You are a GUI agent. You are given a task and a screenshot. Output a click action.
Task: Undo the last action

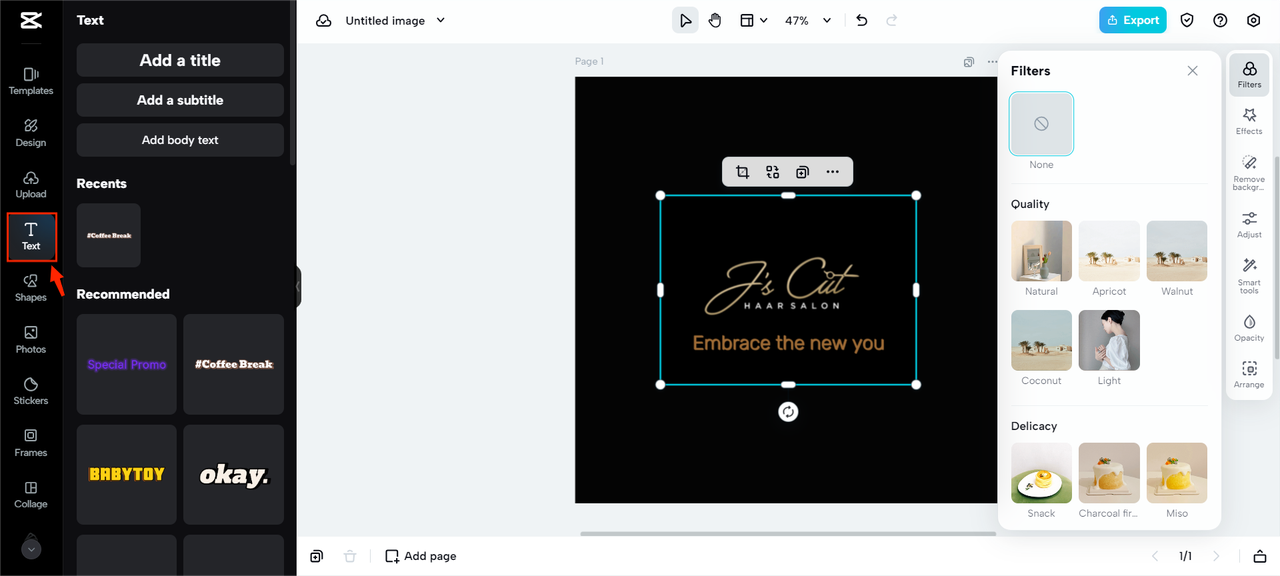[862, 20]
